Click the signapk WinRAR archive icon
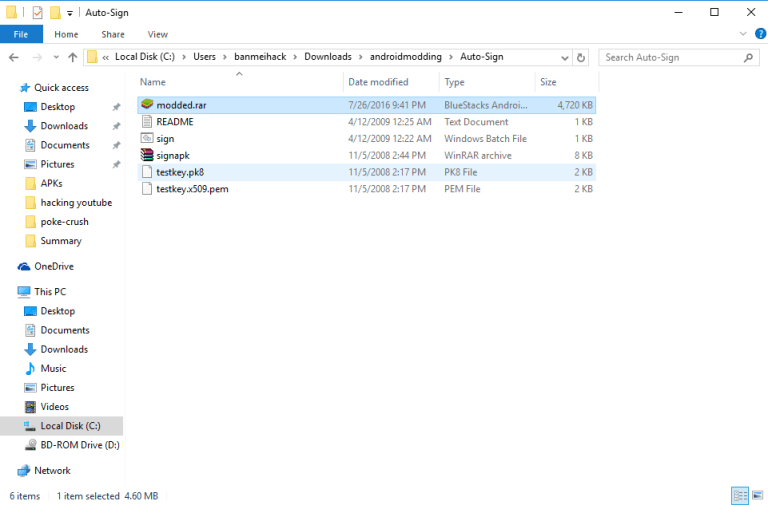Image resolution: width=768 pixels, height=505 pixels. click(147, 155)
